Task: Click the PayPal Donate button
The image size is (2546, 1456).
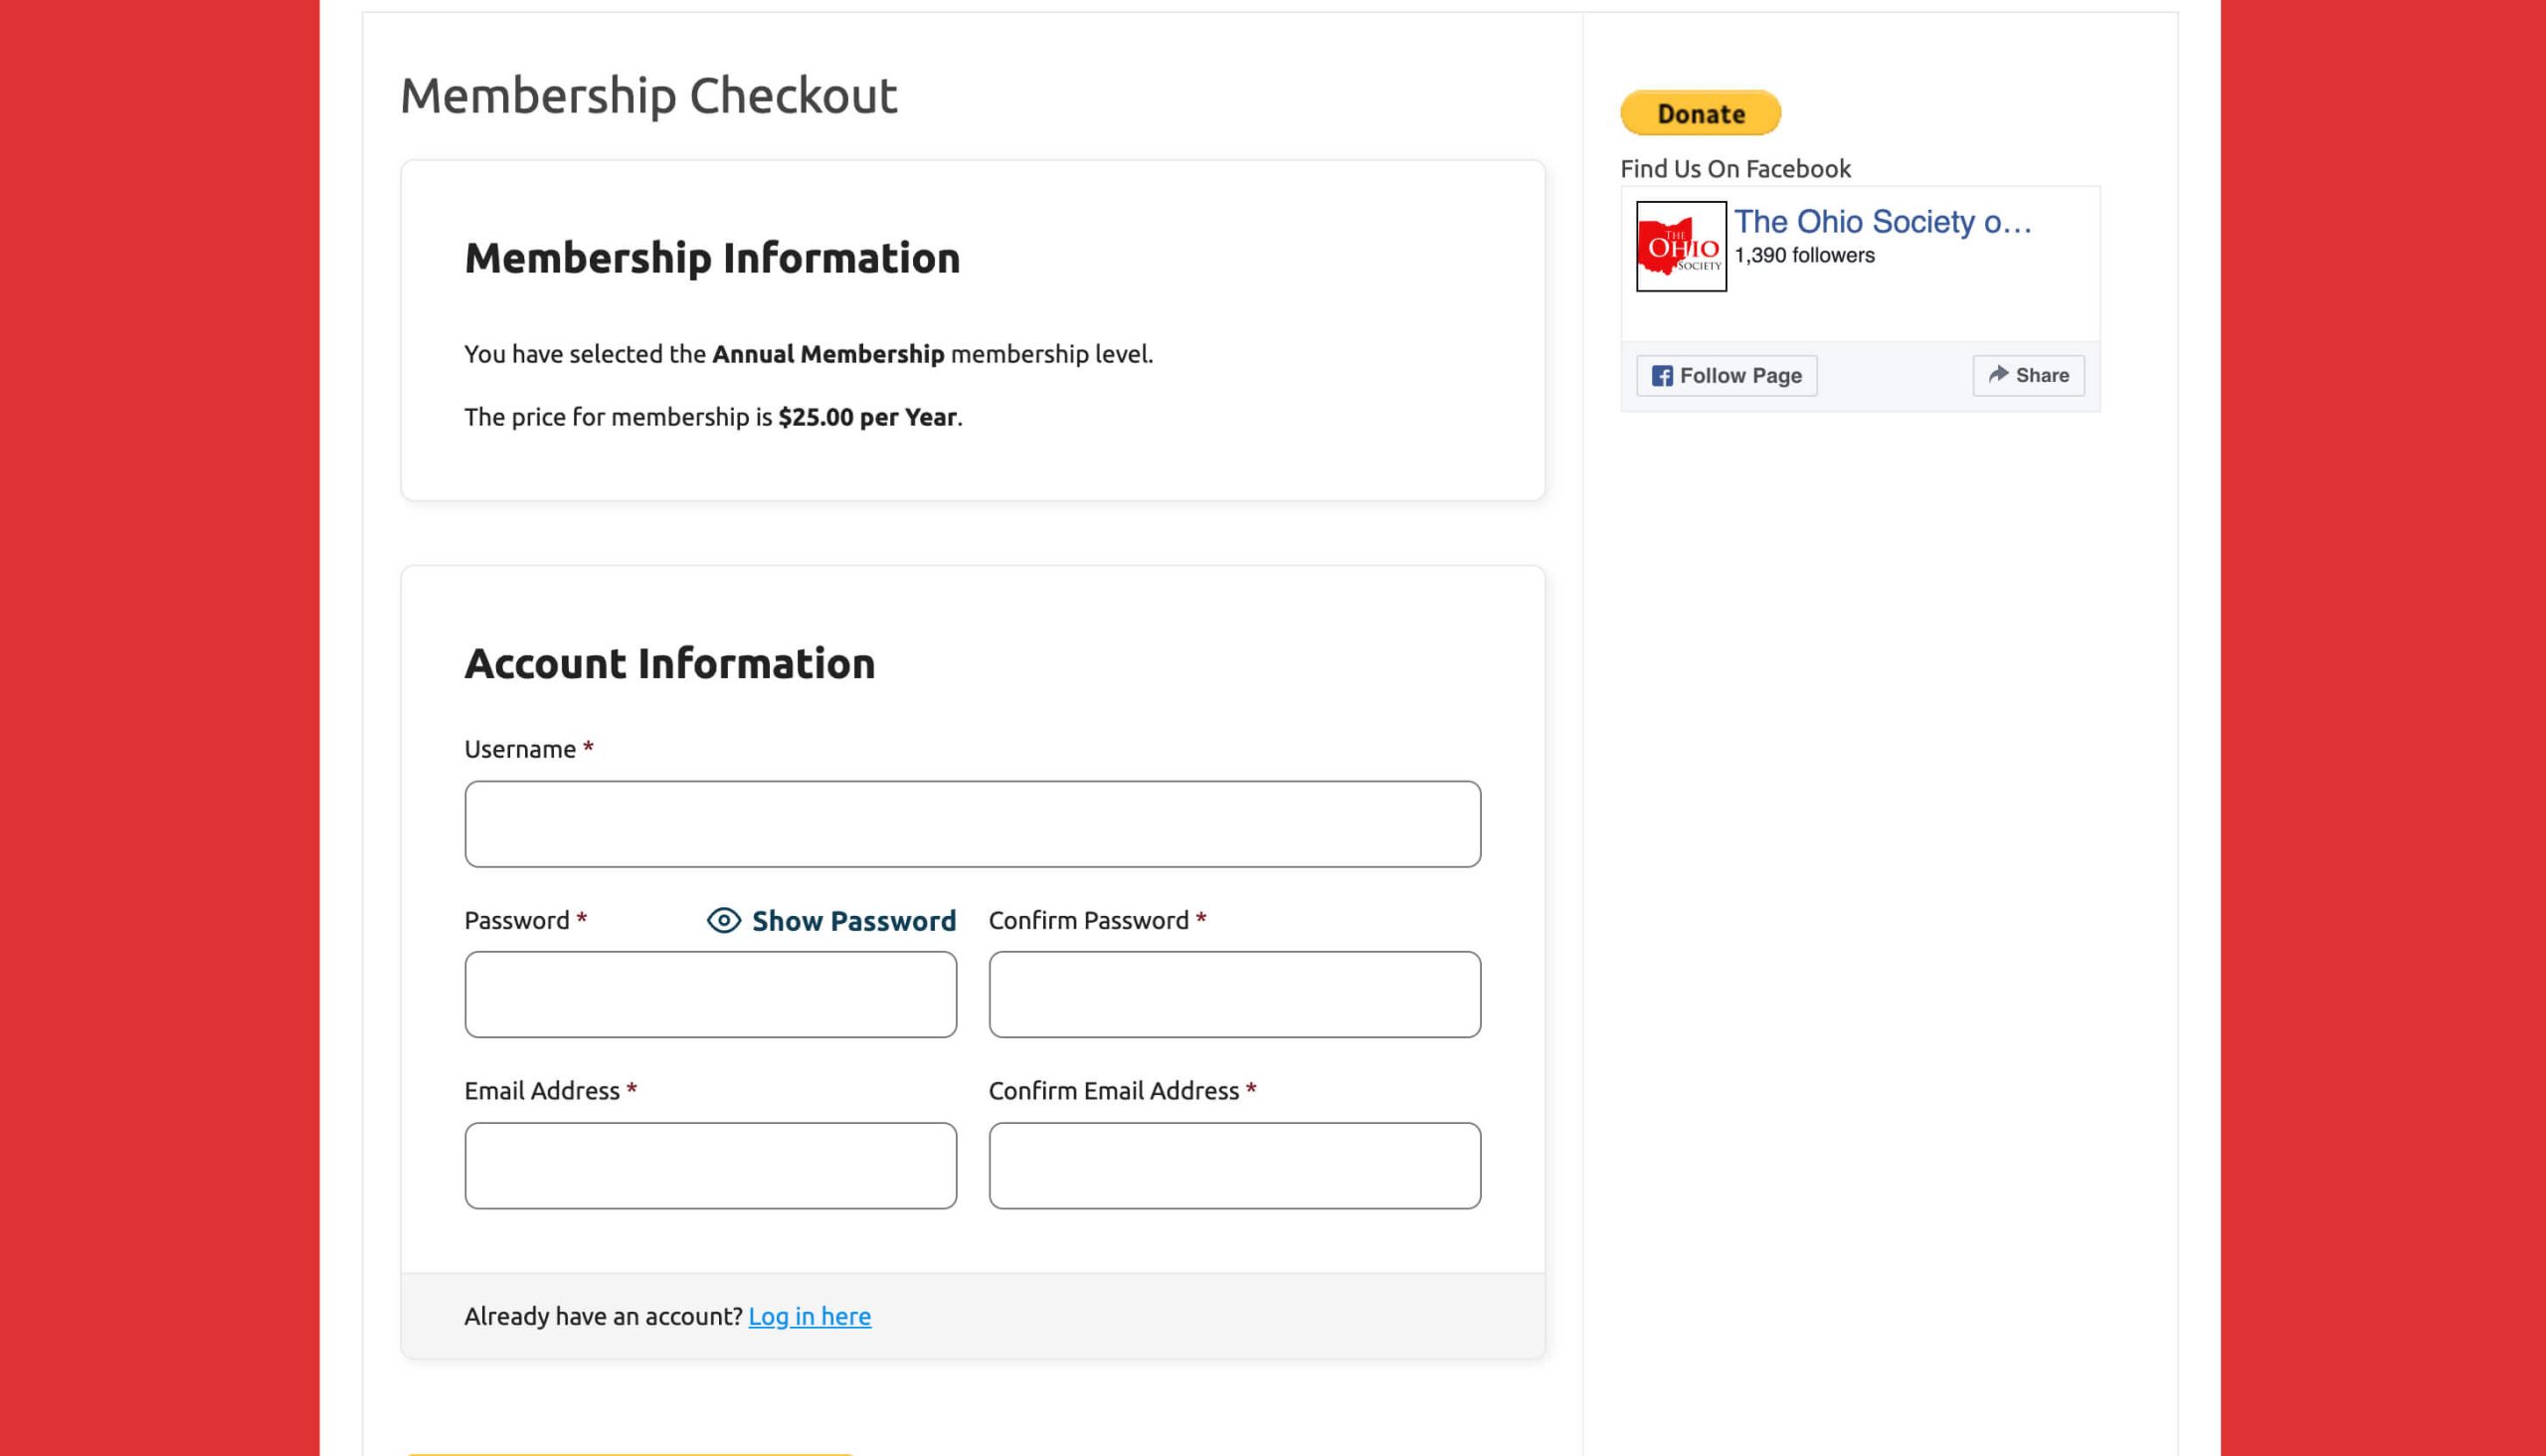Action: click(x=1700, y=111)
